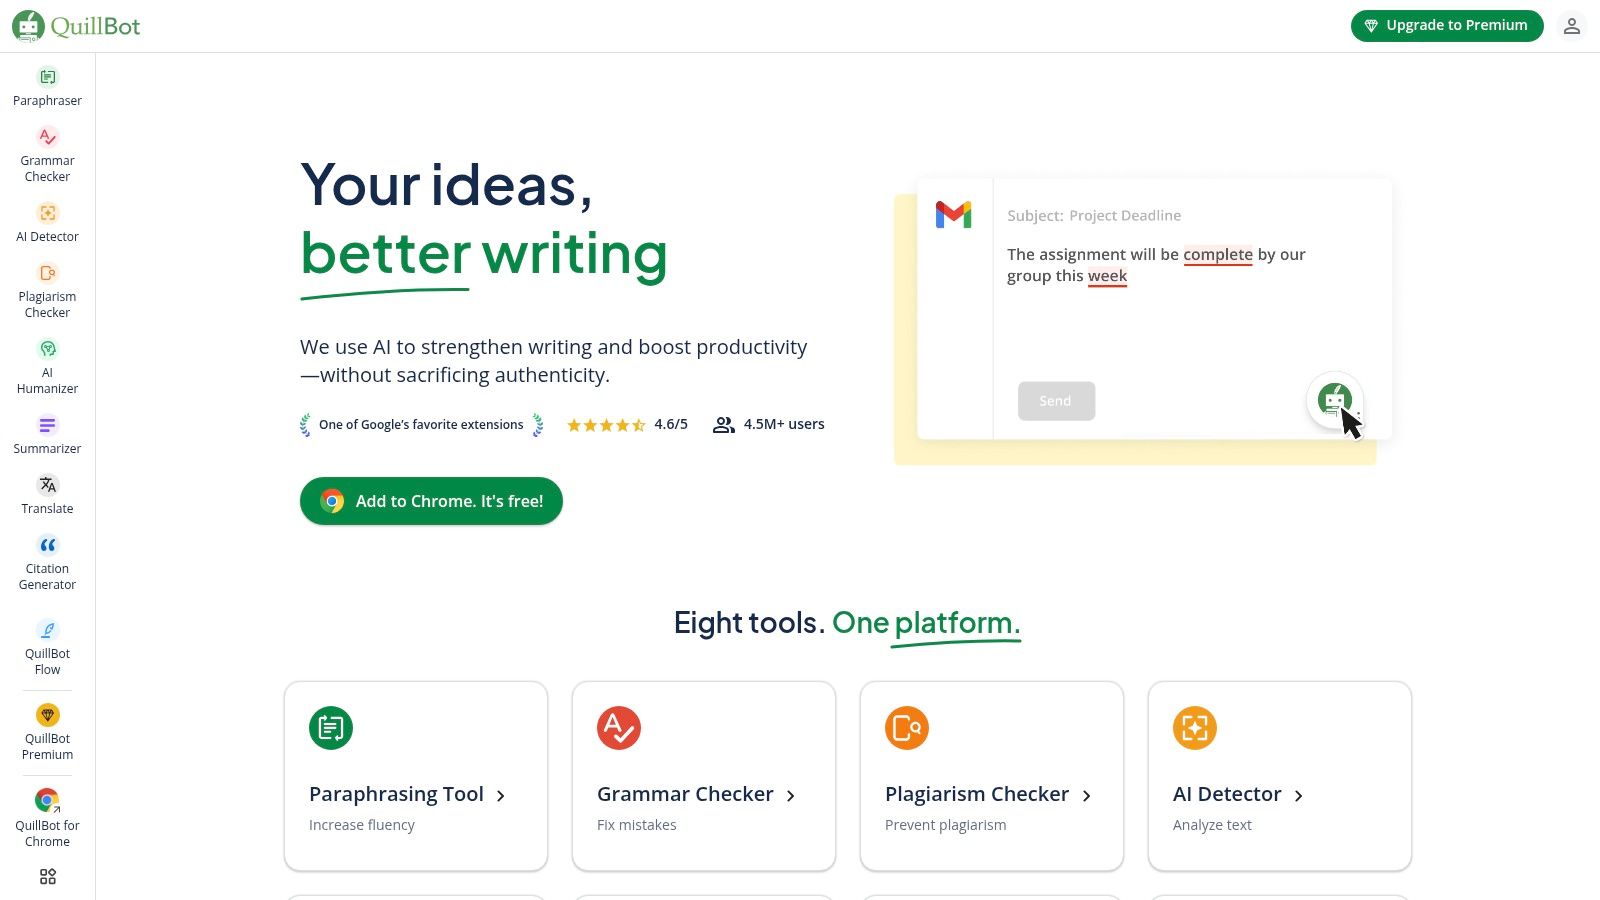Expand the Paraphrasing Tool card chevron
1600x900 pixels.
point(501,796)
